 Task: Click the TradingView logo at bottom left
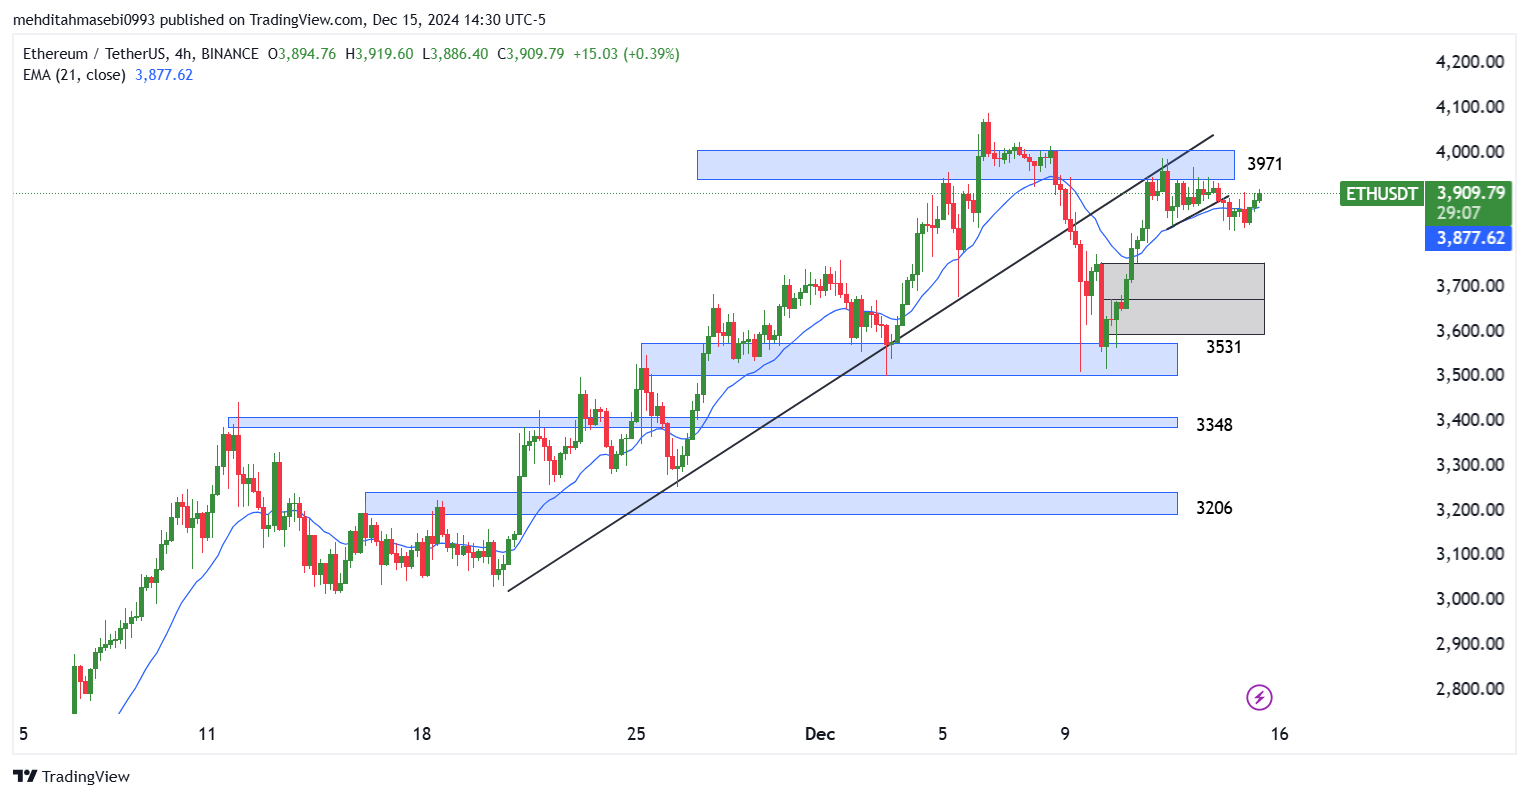coord(72,776)
